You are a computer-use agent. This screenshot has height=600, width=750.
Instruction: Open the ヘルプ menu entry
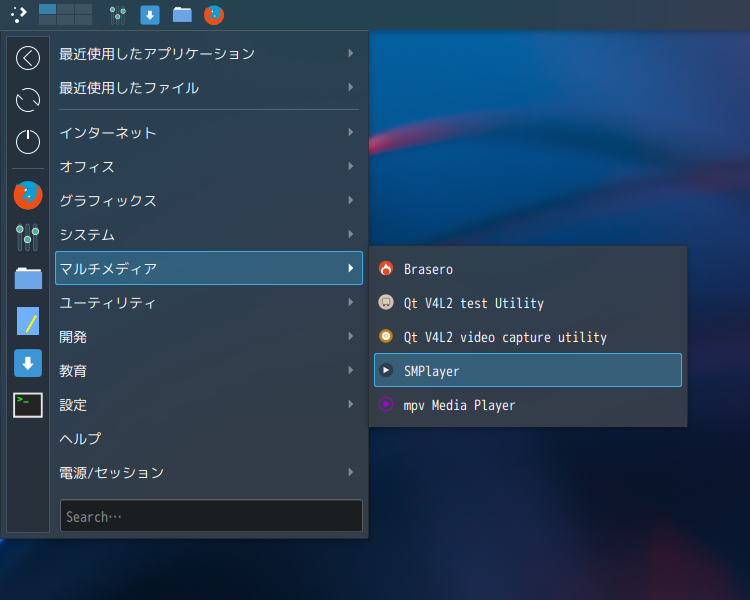click(x=209, y=438)
